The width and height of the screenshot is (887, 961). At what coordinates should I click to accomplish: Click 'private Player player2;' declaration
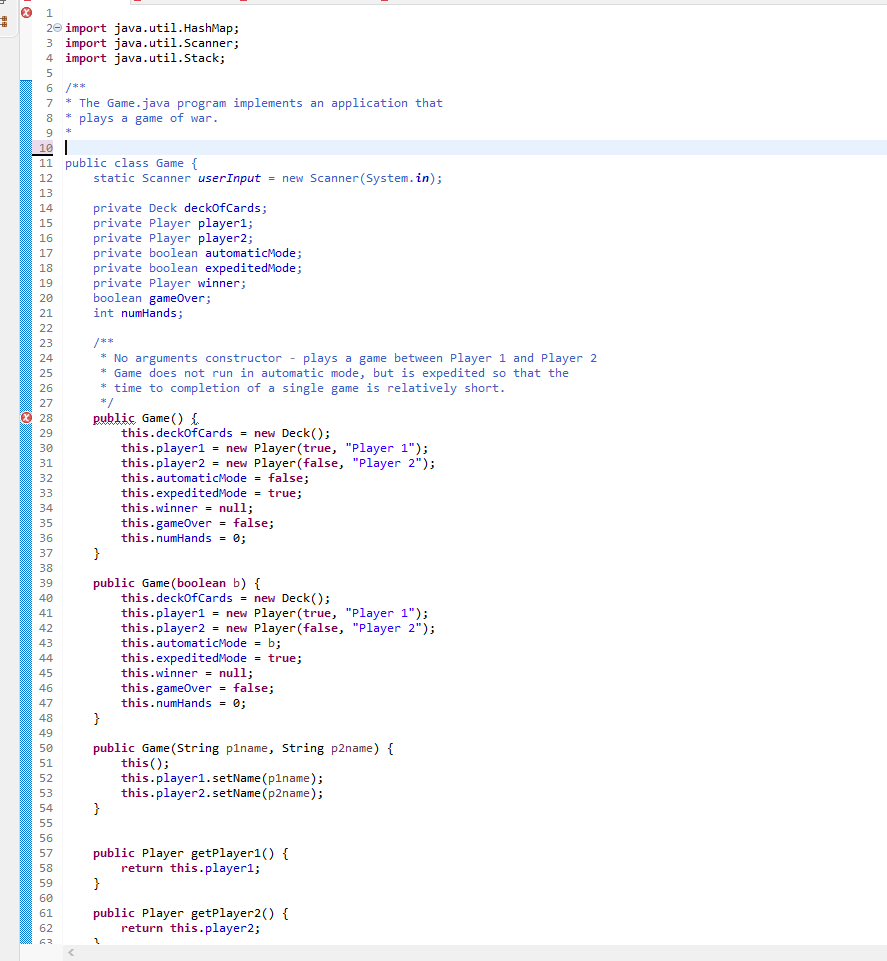[x=173, y=238]
